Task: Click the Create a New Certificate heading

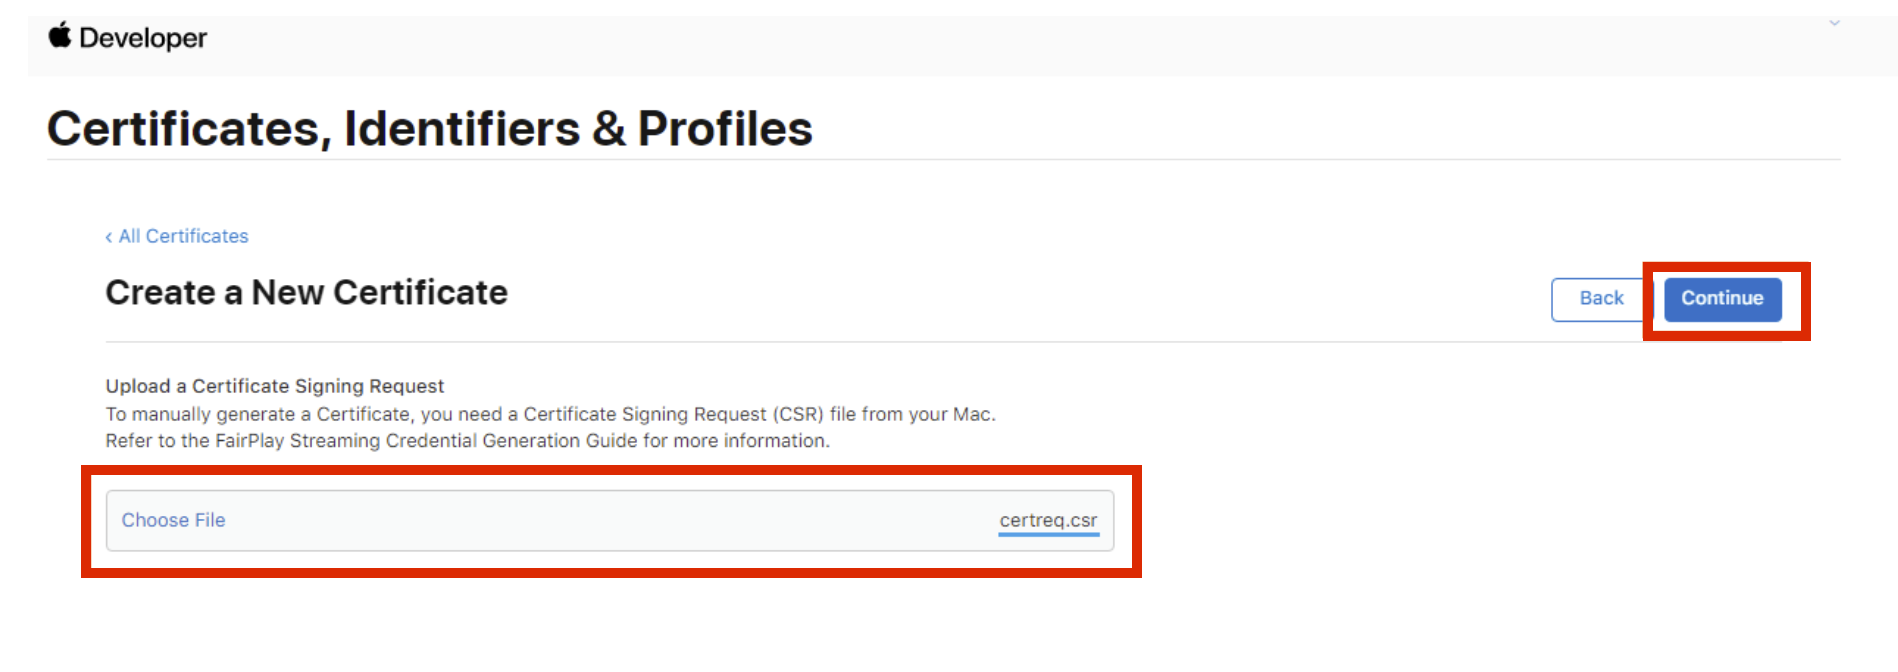Action: click(x=306, y=293)
